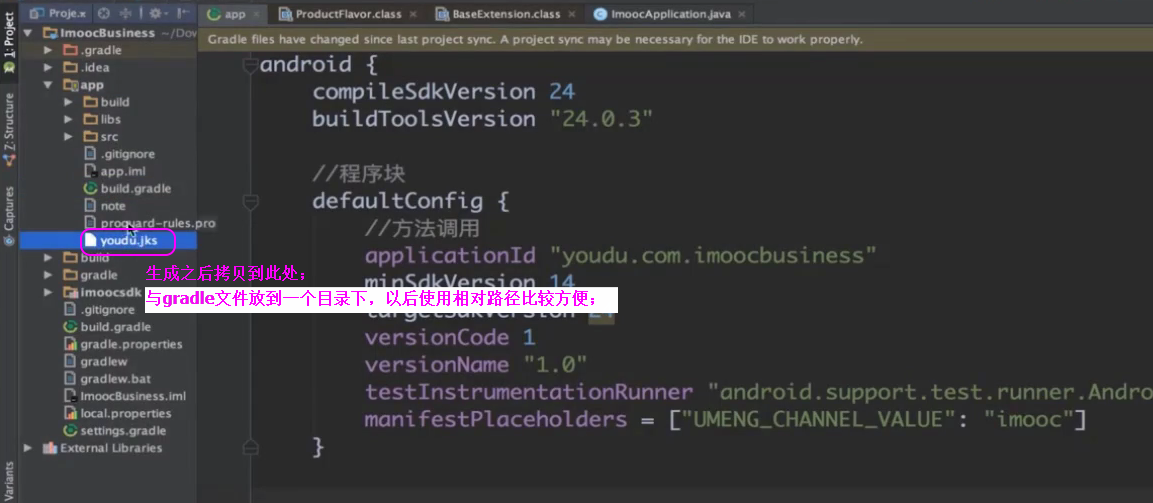Select the gradle.properties file icon
Screen dimensions: 1153x503
[71, 344]
